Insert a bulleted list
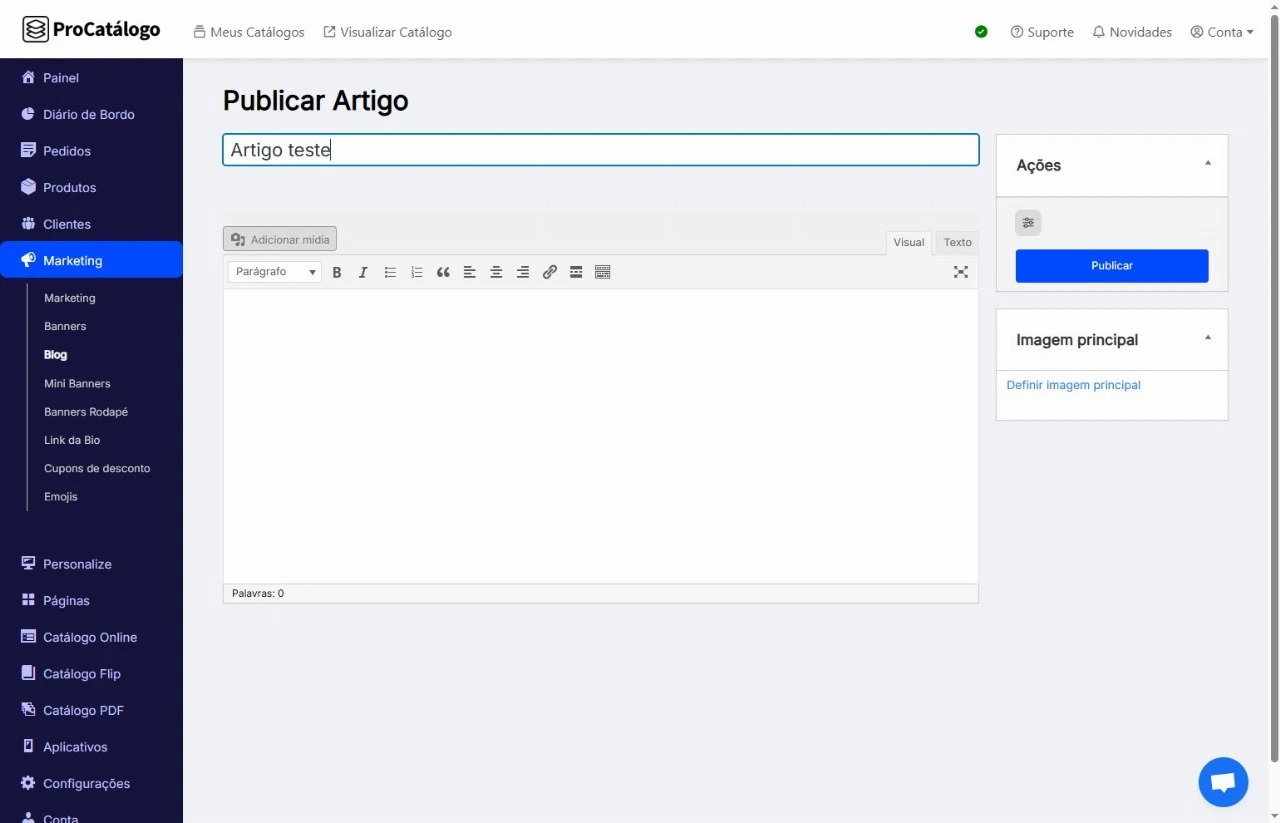Image resolution: width=1280 pixels, height=823 pixels. point(390,272)
